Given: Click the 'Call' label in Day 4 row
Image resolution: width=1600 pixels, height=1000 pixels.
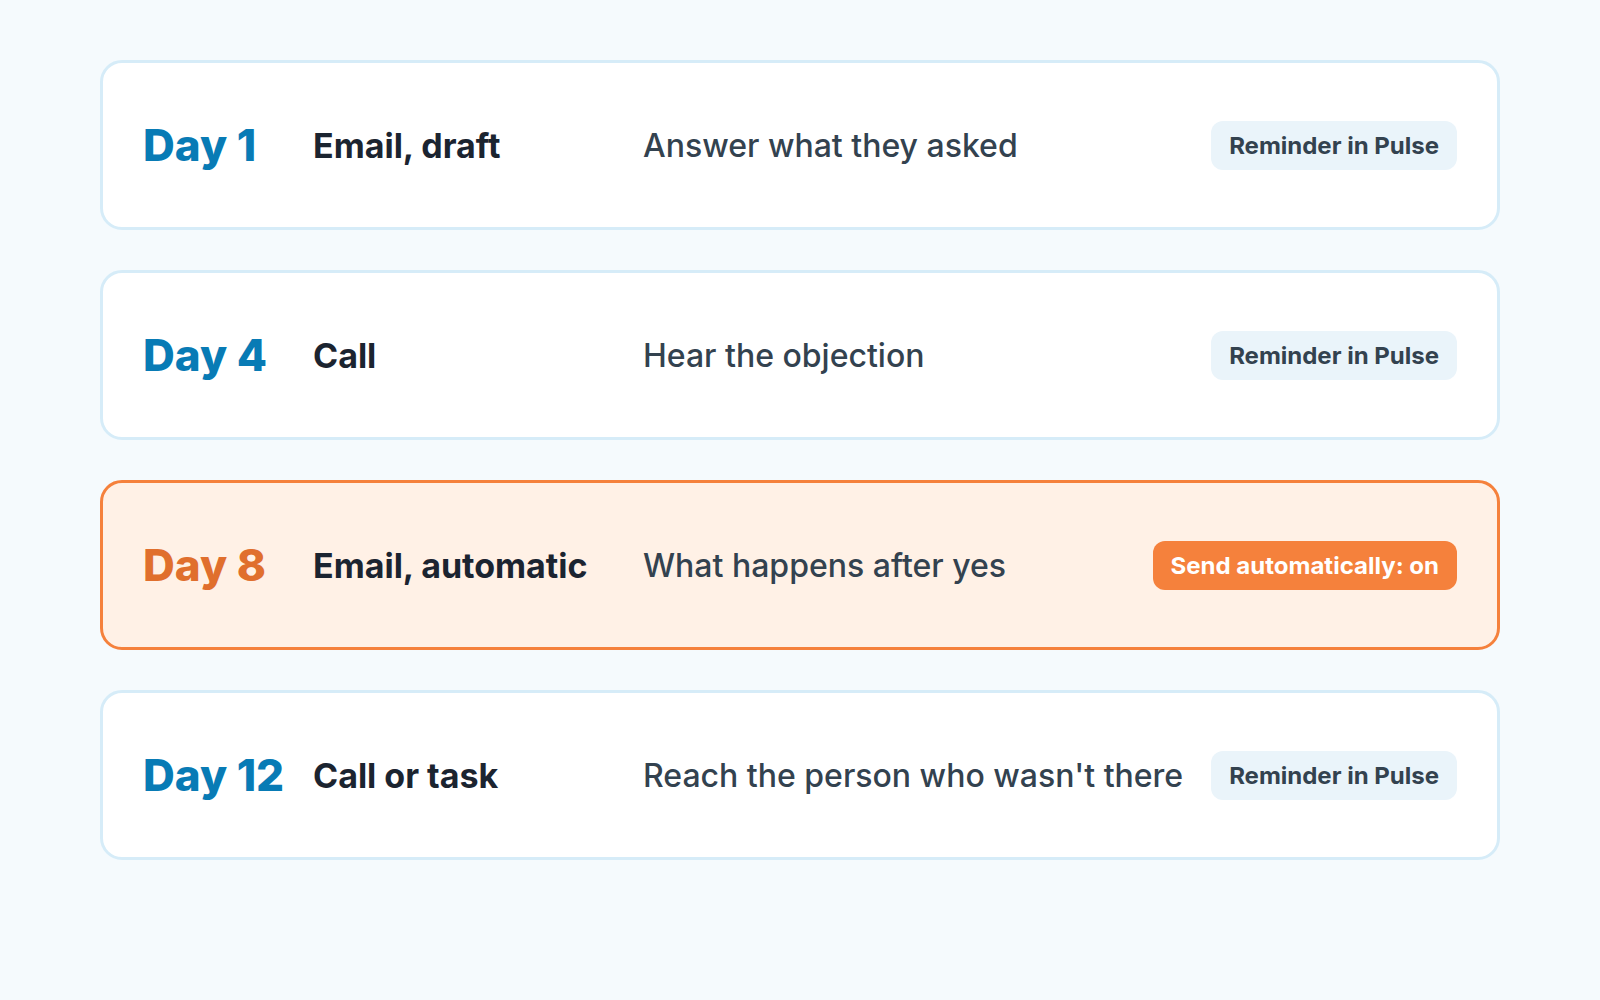Looking at the screenshot, I should [x=344, y=356].
